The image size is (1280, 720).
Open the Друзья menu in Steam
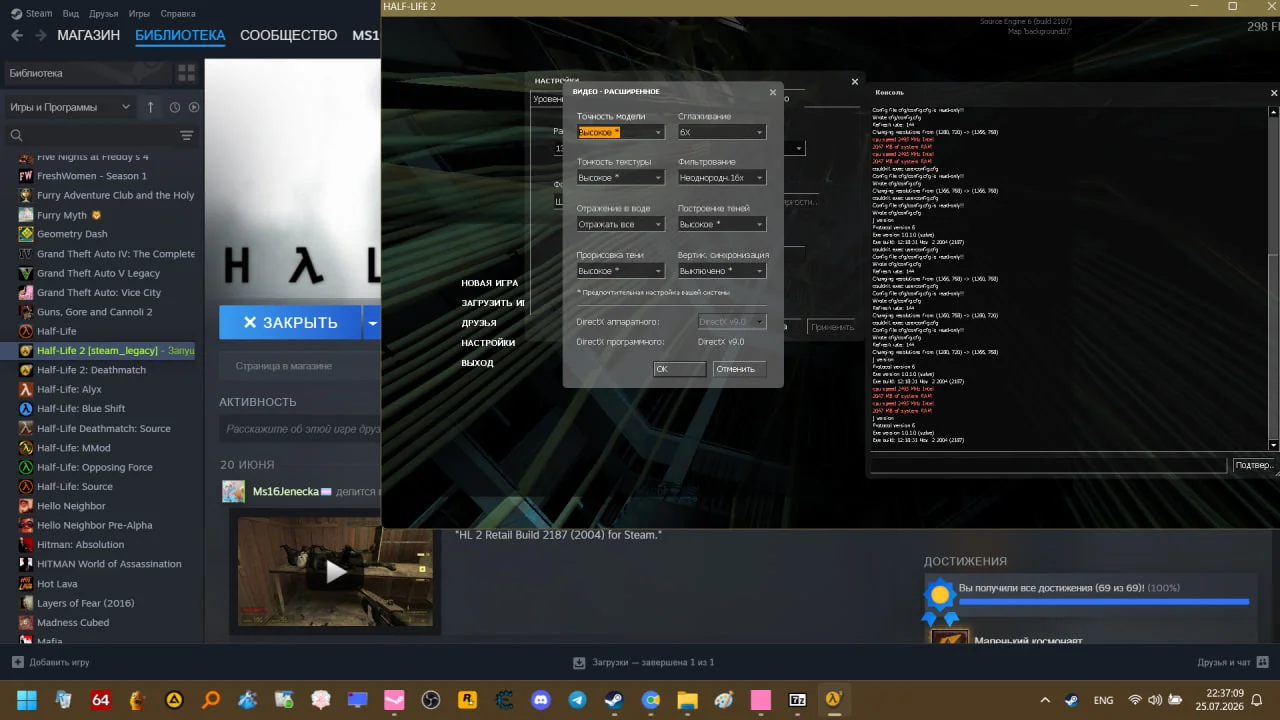103,14
